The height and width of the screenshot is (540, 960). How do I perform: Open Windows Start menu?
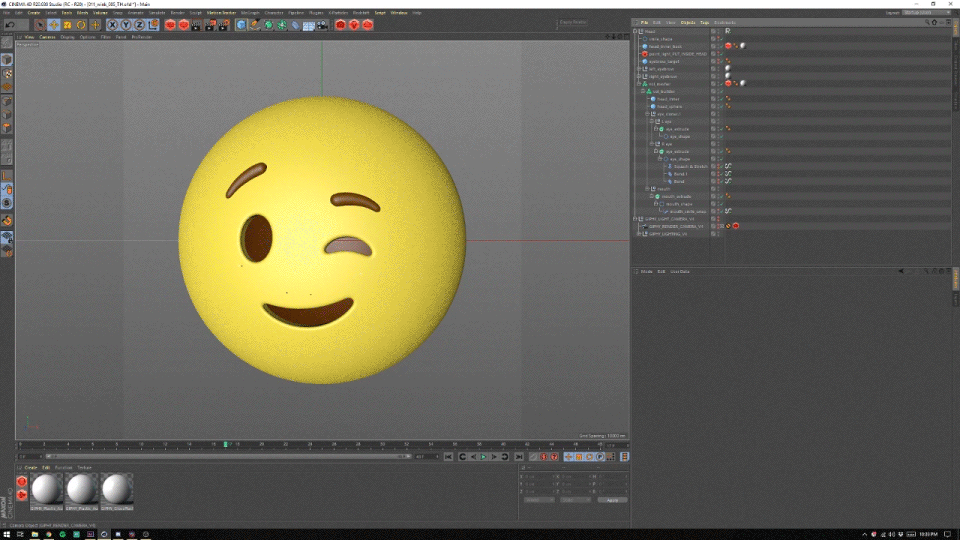[x=7, y=534]
